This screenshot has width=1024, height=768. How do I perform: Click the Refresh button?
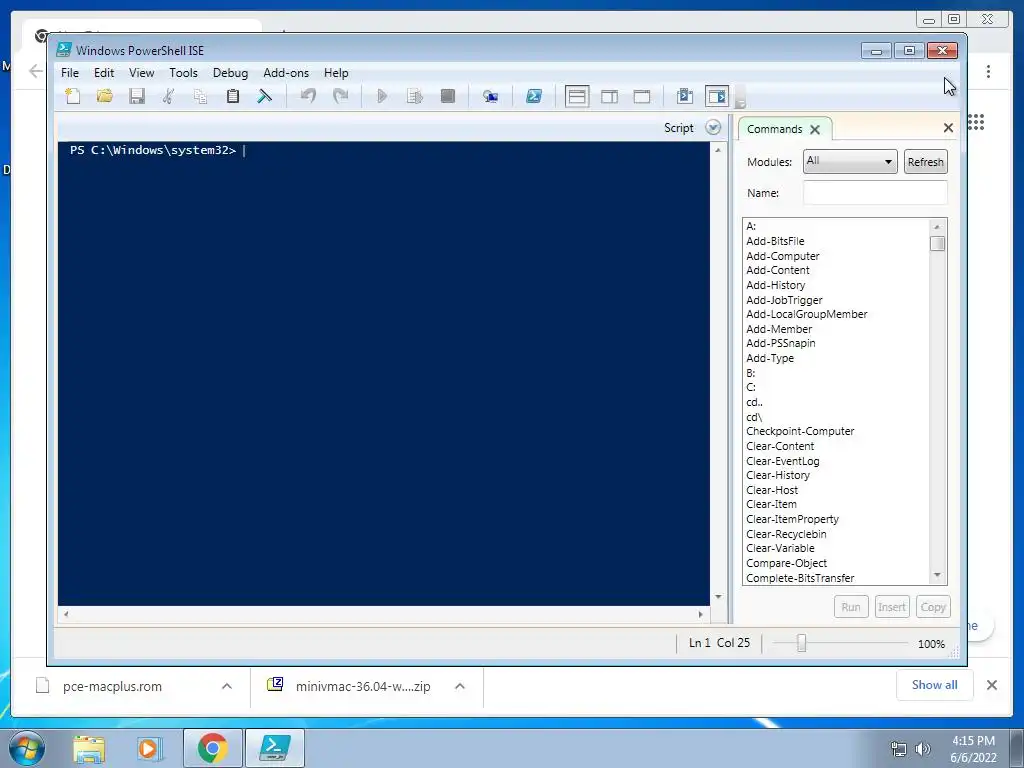tap(925, 162)
